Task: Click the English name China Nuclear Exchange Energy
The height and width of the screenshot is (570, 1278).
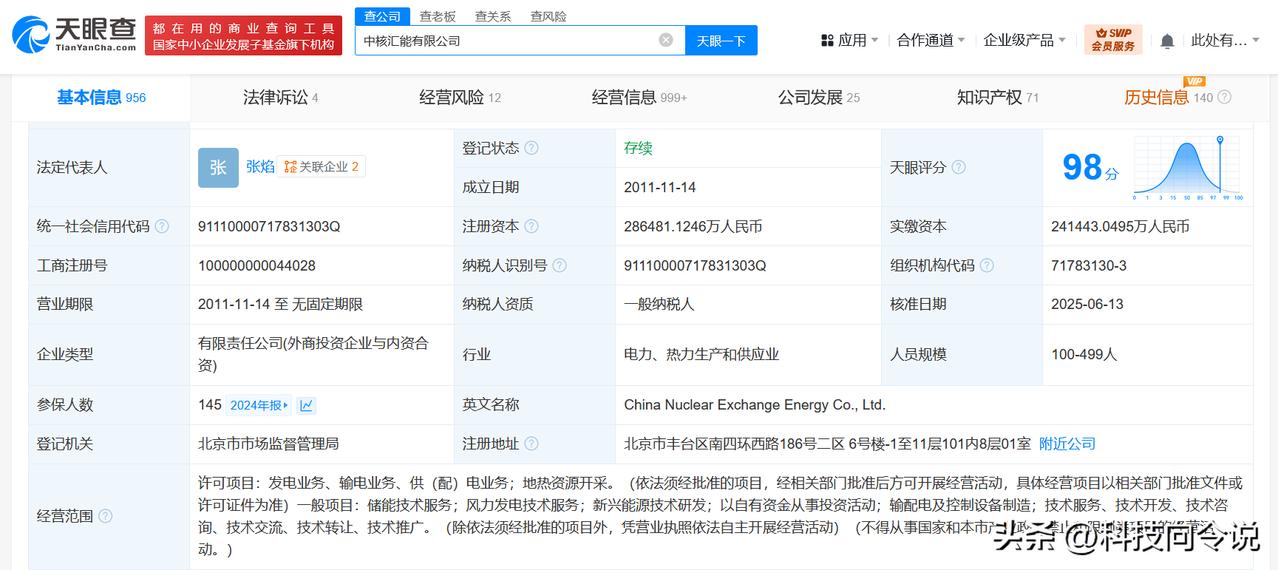Action: pos(755,405)
